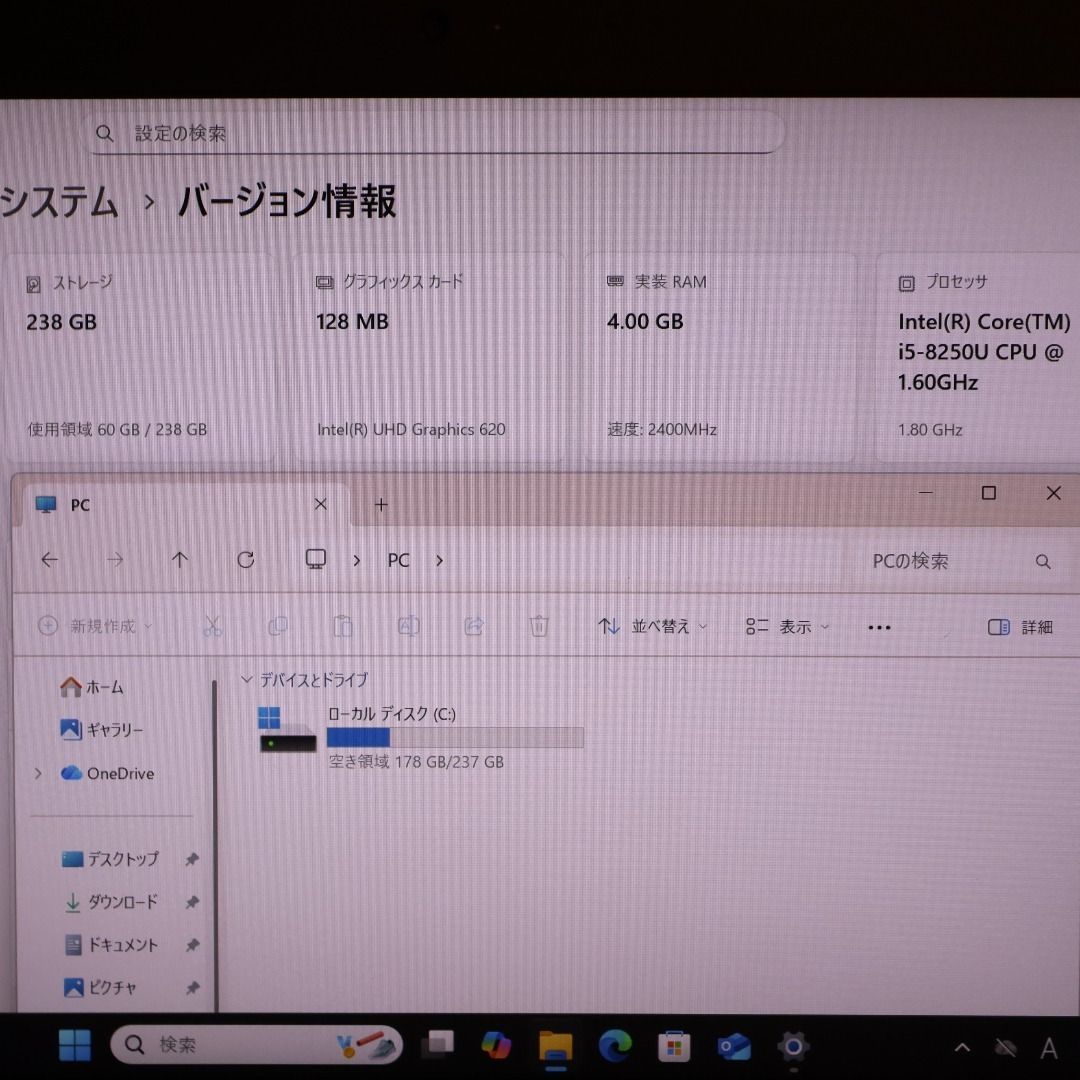Click the Refresh button in File Explorer
The height and width of the screenshot is (1080, 1080).
[x=246, y=560]
